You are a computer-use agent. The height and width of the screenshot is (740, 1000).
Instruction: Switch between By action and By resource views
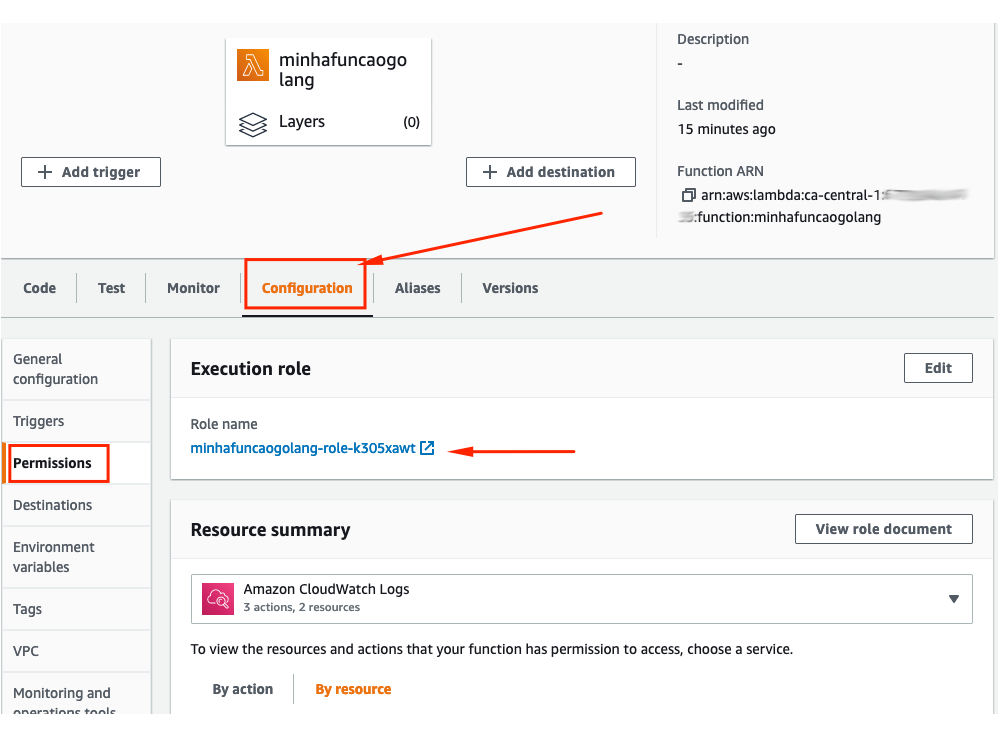click(294, 689)
